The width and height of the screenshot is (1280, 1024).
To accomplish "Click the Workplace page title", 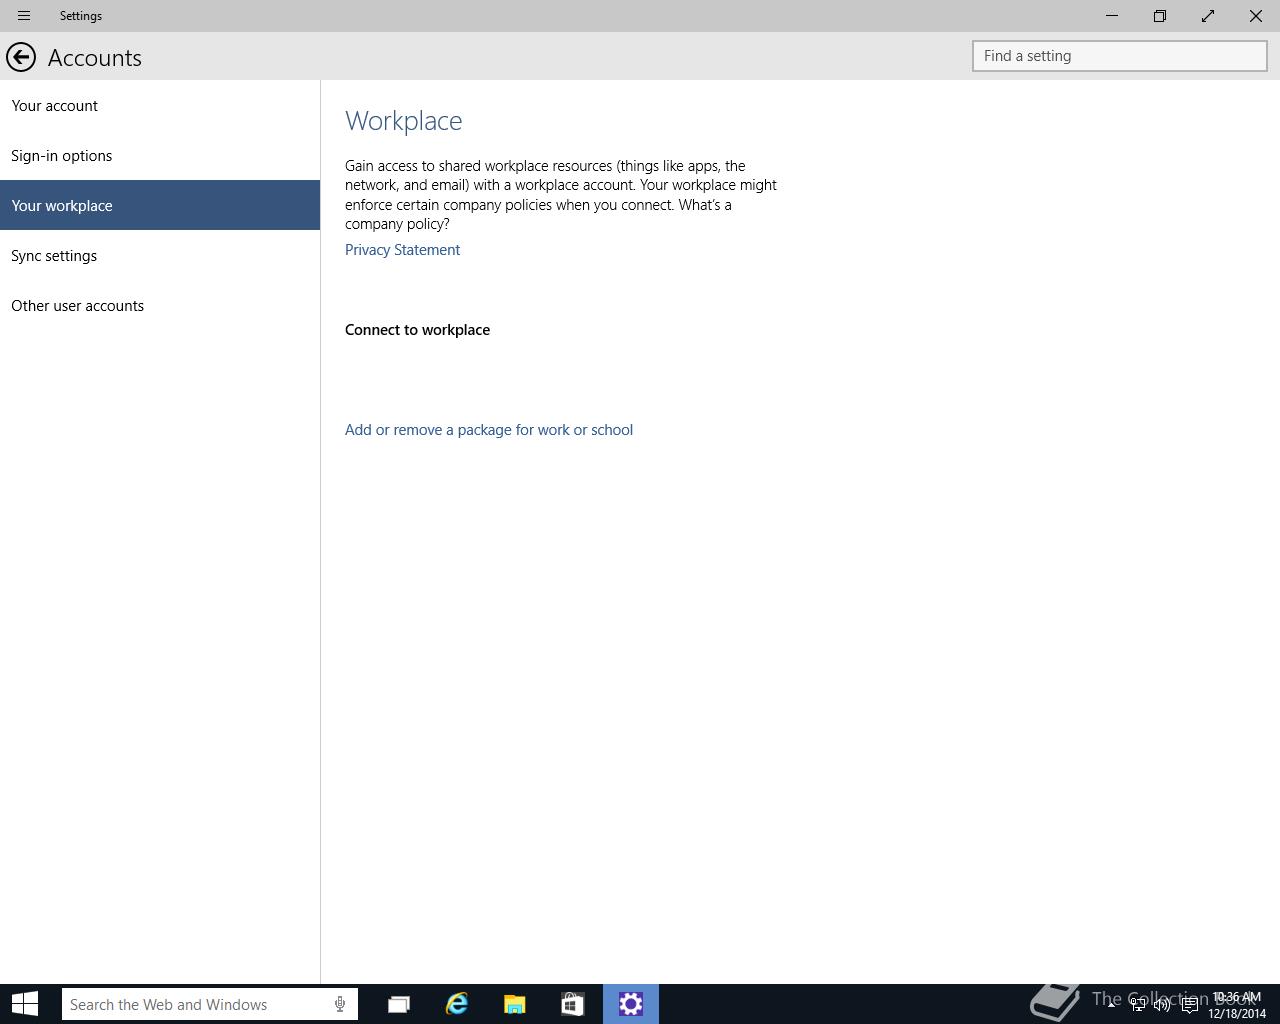I will 404,121.
